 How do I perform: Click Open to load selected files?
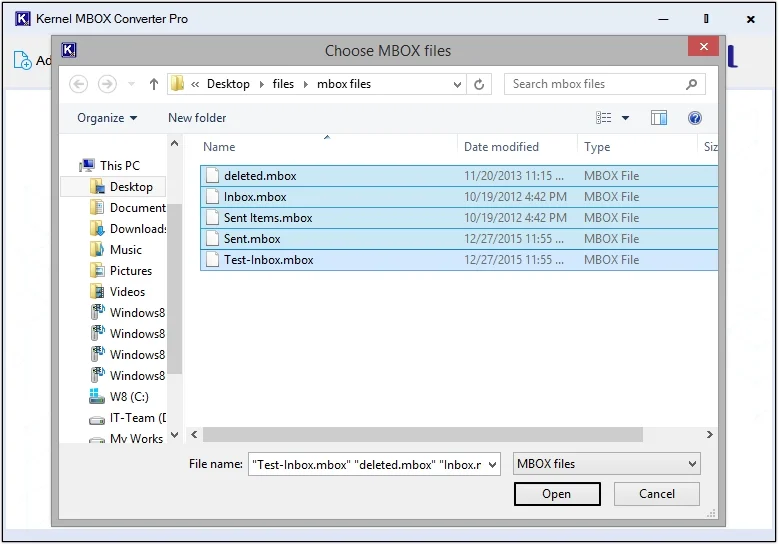tap(557, 494)
